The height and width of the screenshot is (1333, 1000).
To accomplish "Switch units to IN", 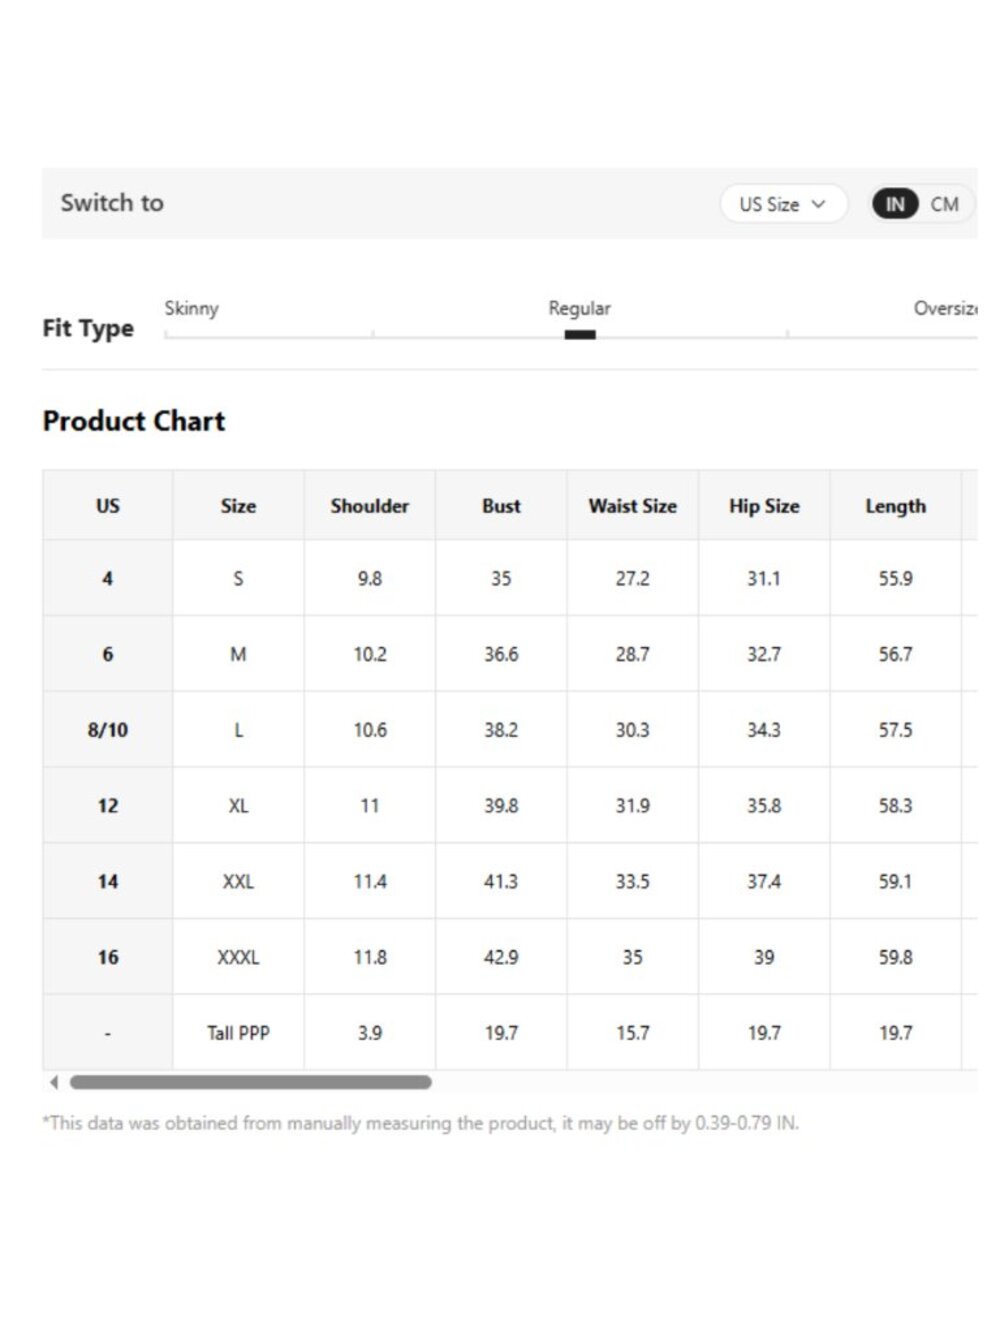I will [894, 204].
